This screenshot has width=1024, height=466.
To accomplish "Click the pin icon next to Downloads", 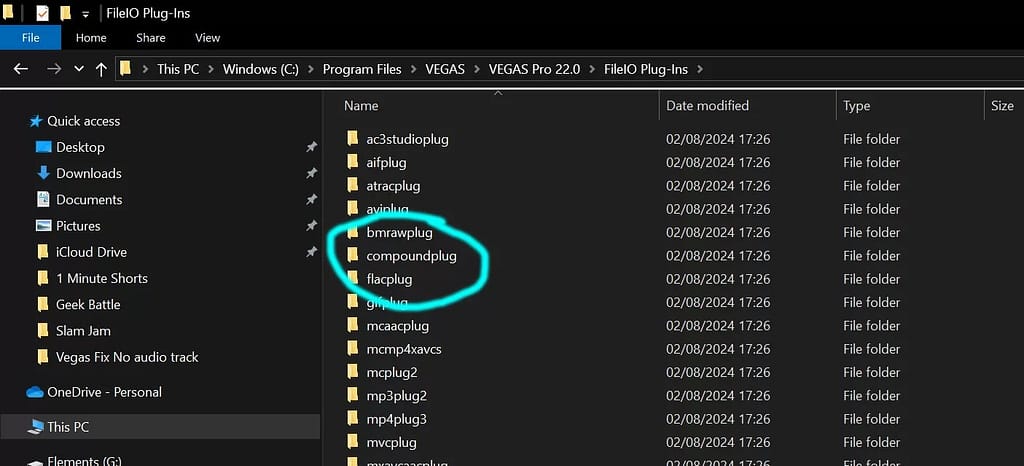I will pos(312,174).
